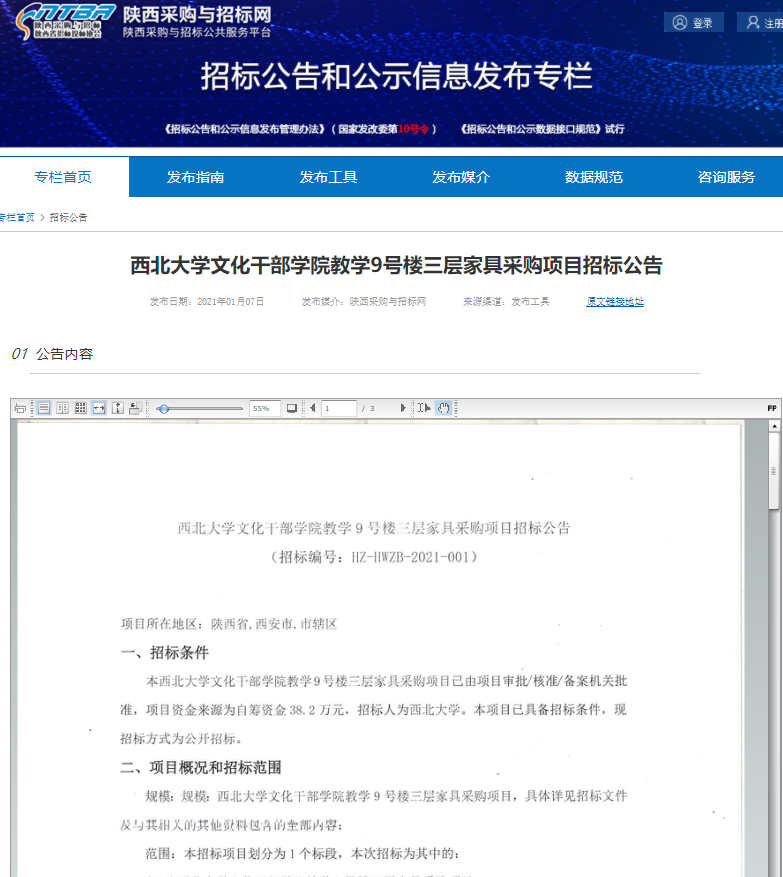Open the 原文链接地址 link
The image size is (783, 877).
click(614, 301)
